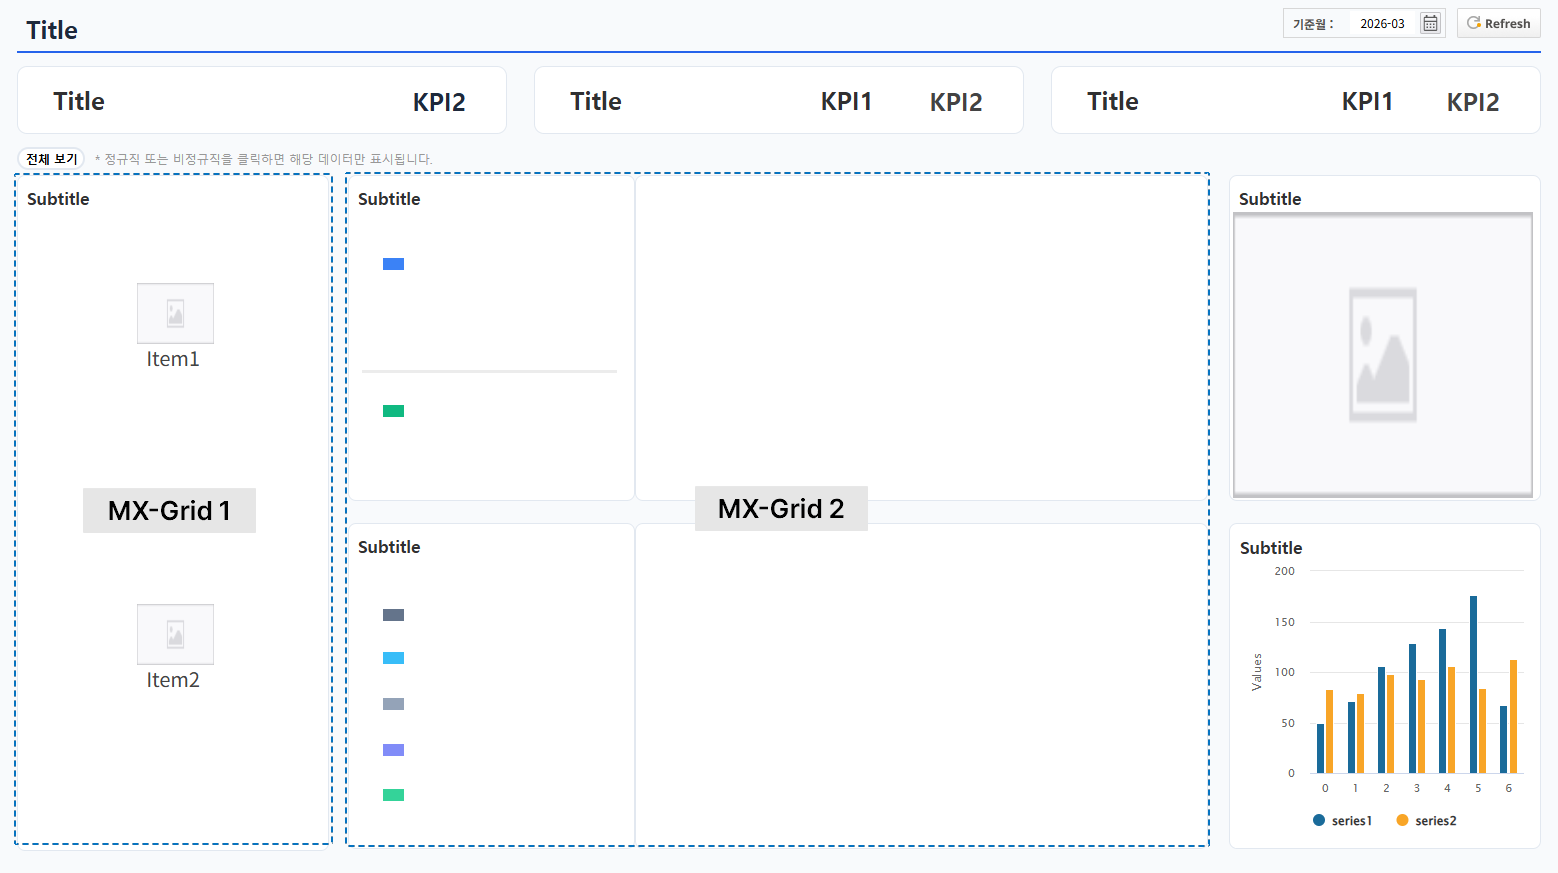Click the large image placeholder thumbnail
The image size is (1558, 873).
pos(1383,355)
